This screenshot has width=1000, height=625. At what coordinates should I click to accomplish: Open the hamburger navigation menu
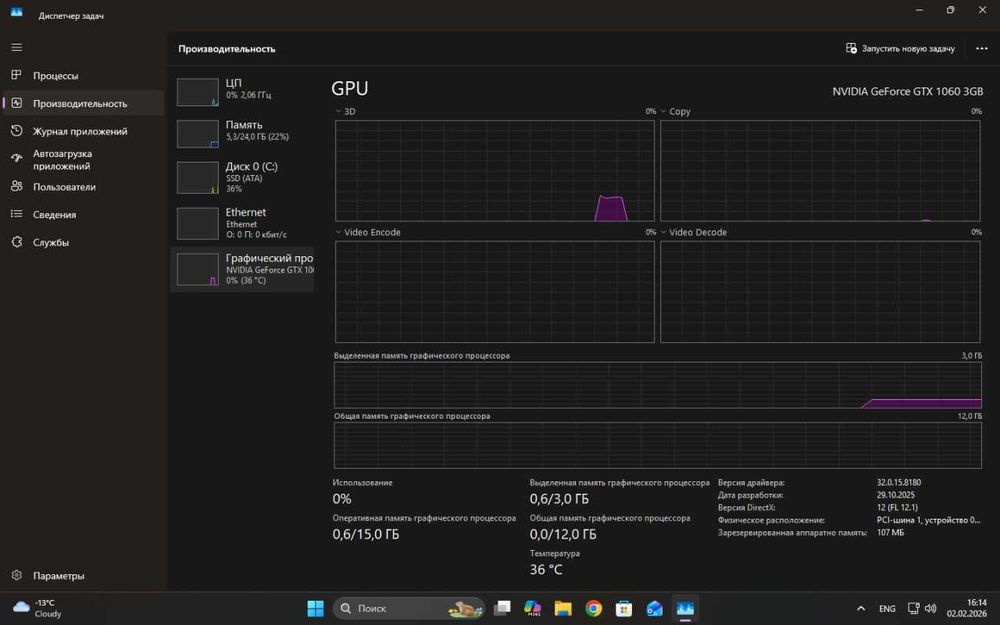click(x=17, y=47)
